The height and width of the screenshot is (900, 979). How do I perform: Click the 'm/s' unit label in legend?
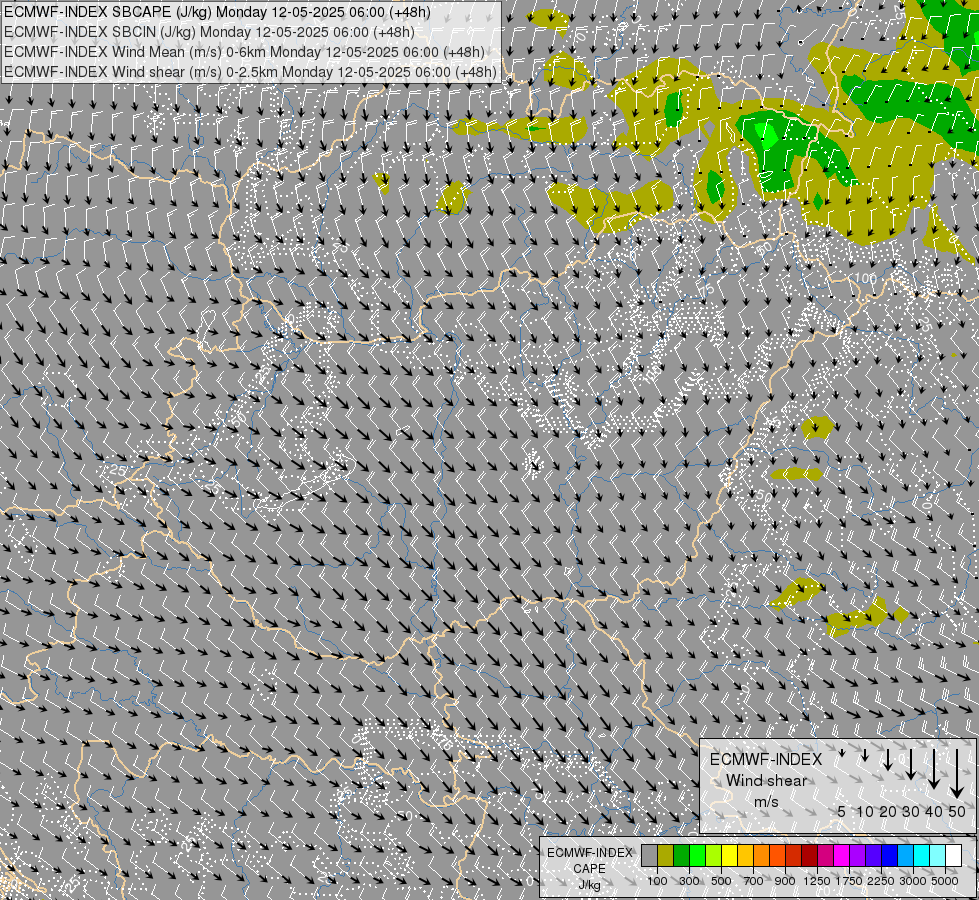pos(766,801)
